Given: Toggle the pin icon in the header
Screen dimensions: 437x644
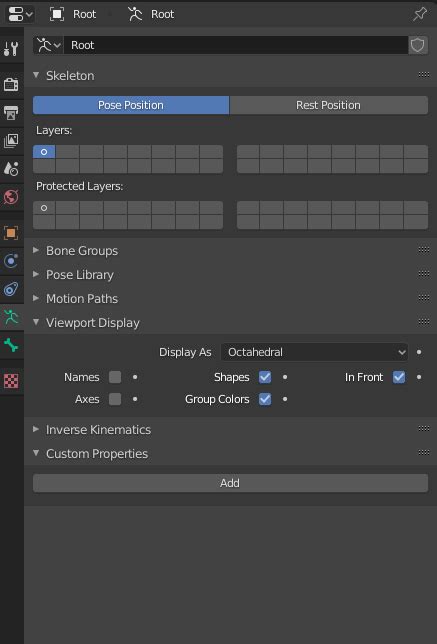Looking at the screenshot, I should coord(419,14).
